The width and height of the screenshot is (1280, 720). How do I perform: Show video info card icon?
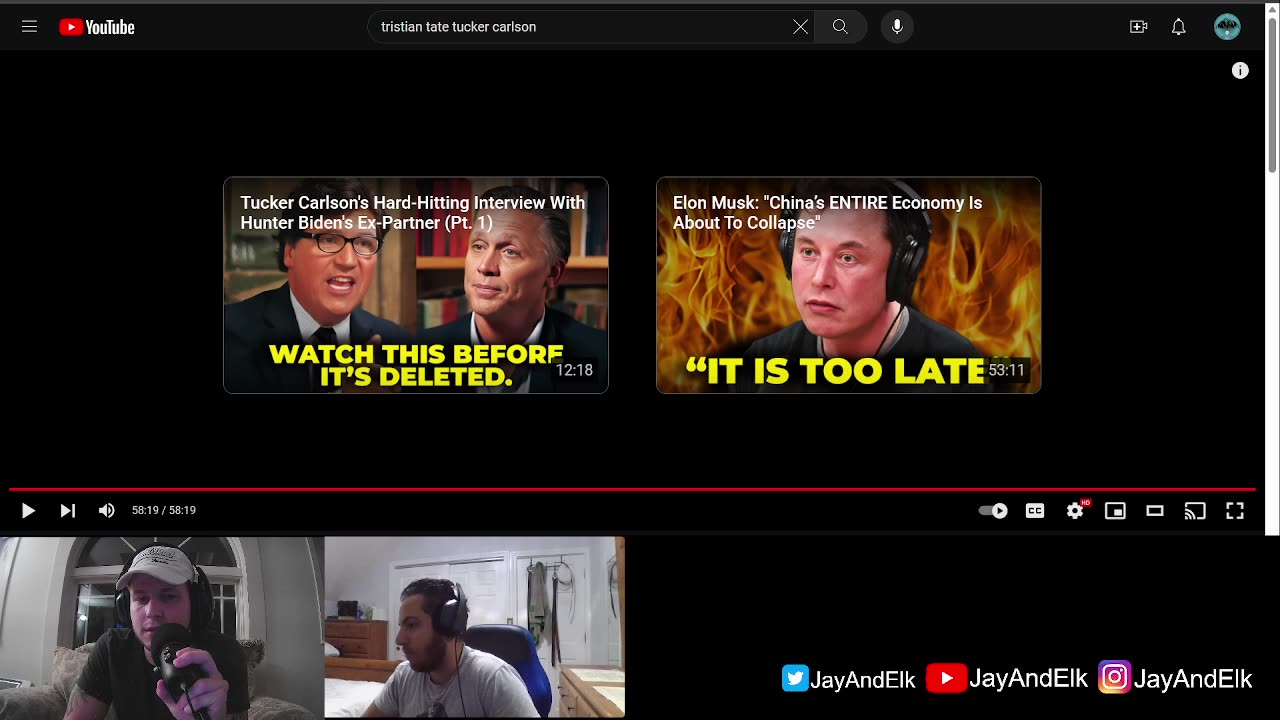[x=1240, y=70]
